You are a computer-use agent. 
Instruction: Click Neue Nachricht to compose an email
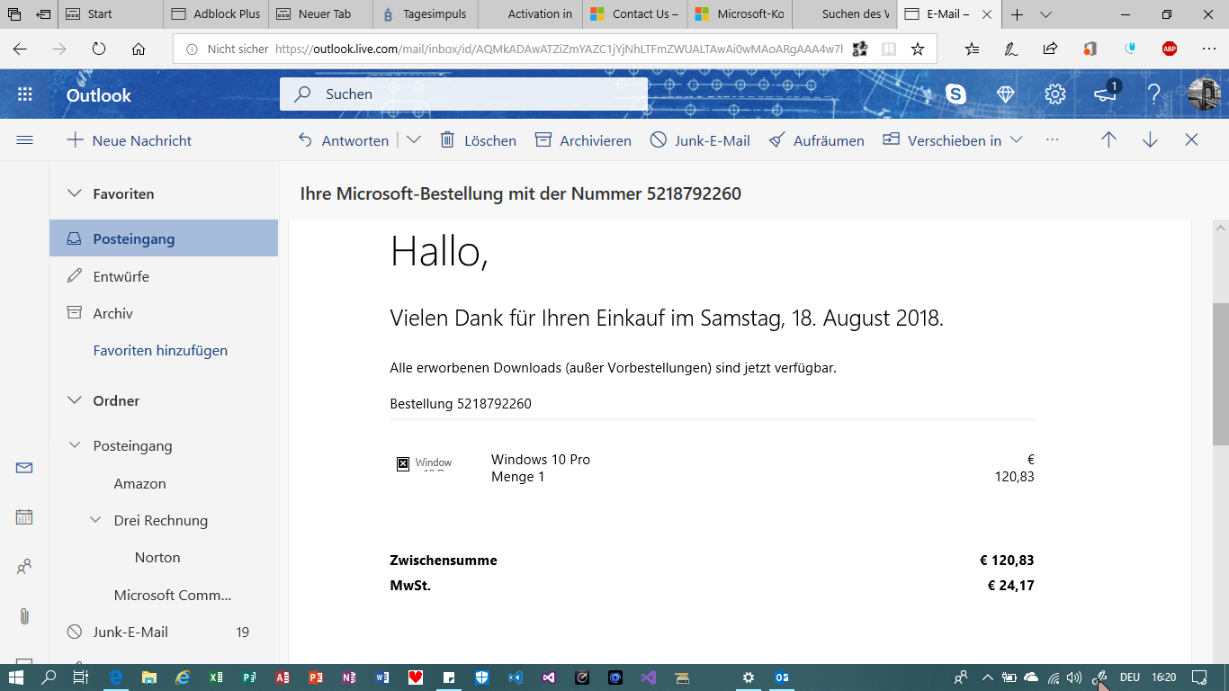point(129,140)
